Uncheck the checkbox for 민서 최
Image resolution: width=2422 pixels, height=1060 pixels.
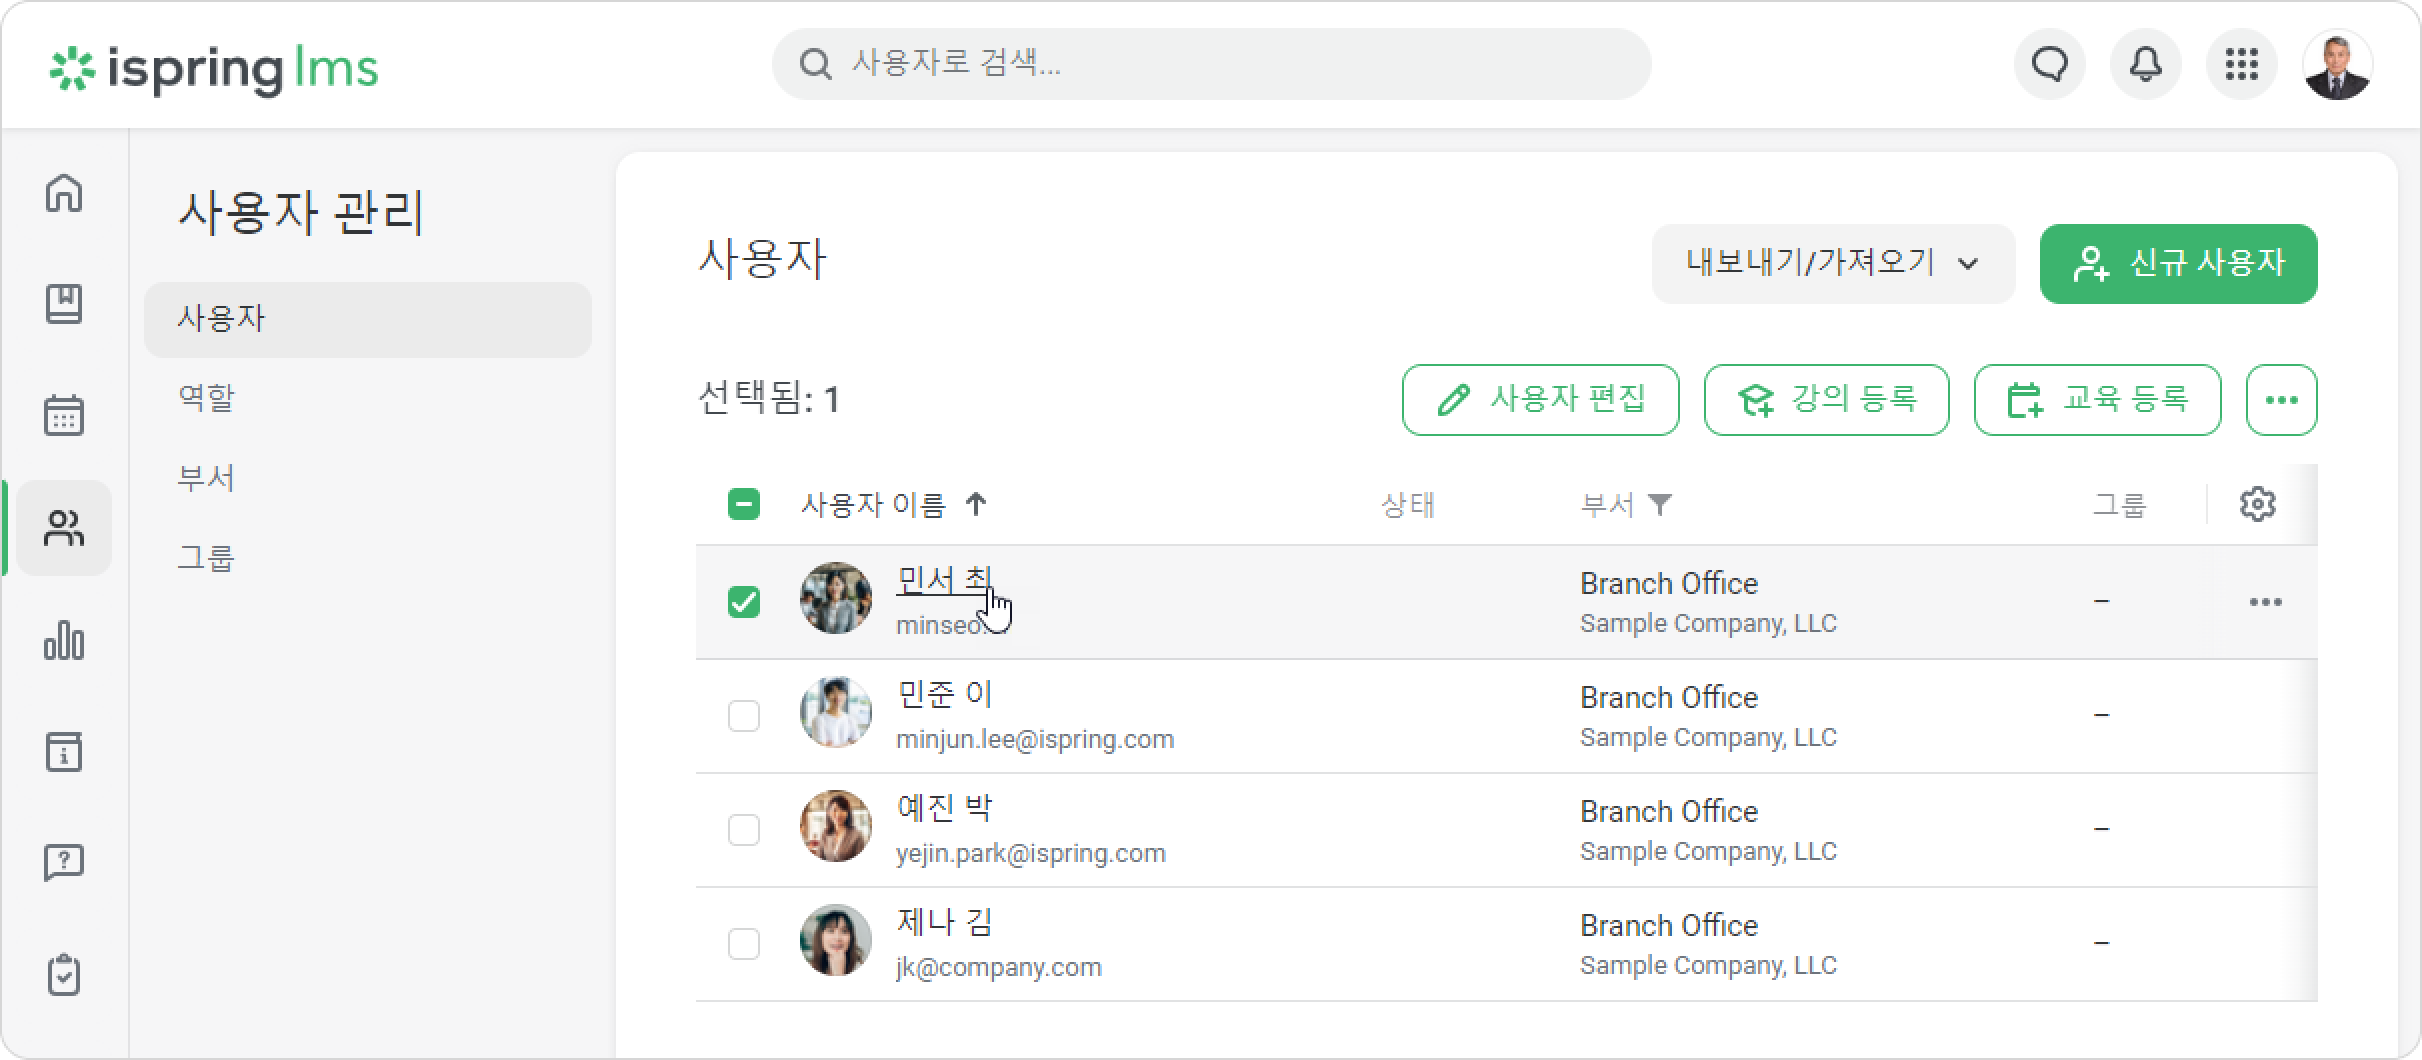click(744, 602)
